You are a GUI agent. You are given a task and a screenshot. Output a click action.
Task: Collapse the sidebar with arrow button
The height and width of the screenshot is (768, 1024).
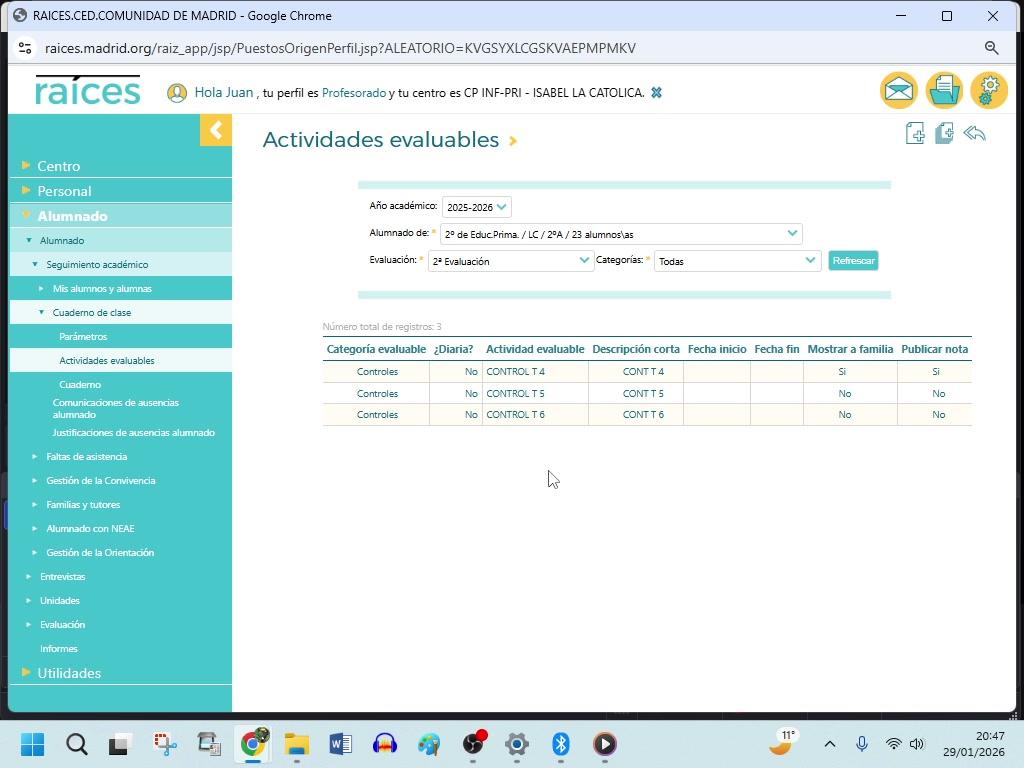coord(216,130)
